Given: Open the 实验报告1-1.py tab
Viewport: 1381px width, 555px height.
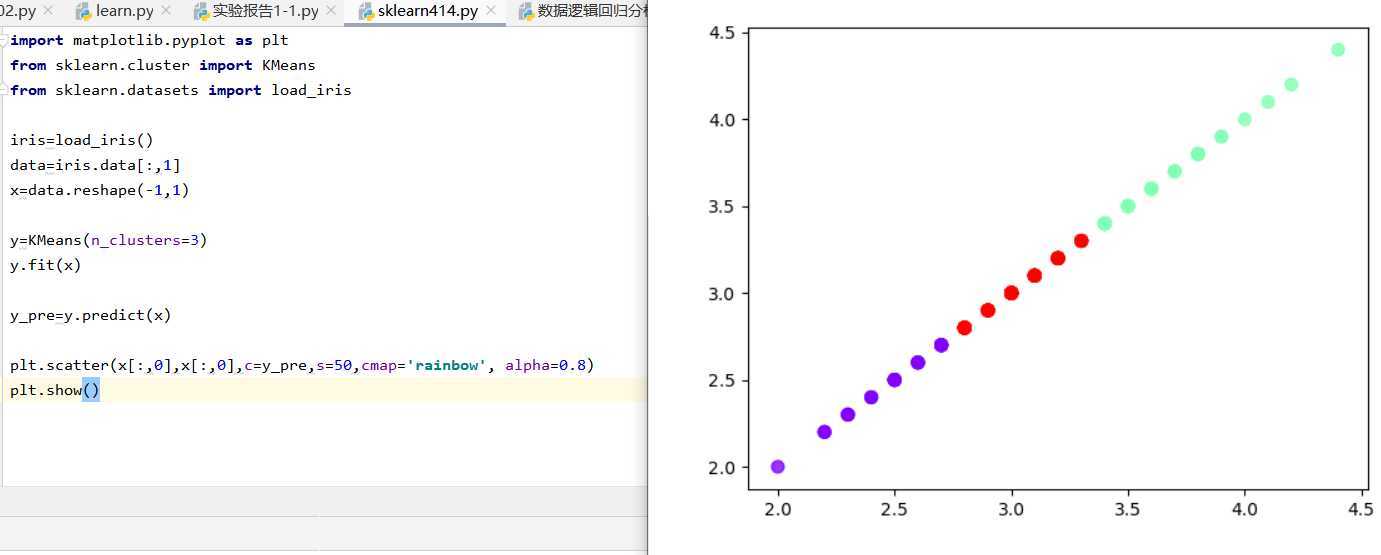Looking at the screenshot, I should (265, 12).
